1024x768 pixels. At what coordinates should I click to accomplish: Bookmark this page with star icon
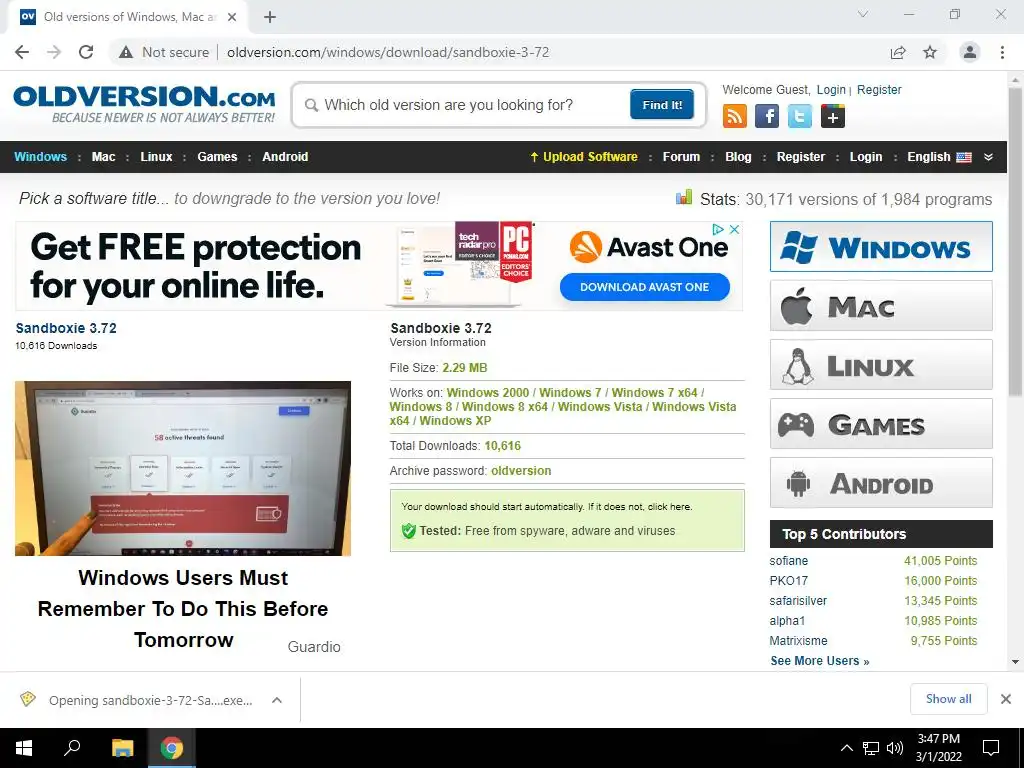tap(930, 52)
